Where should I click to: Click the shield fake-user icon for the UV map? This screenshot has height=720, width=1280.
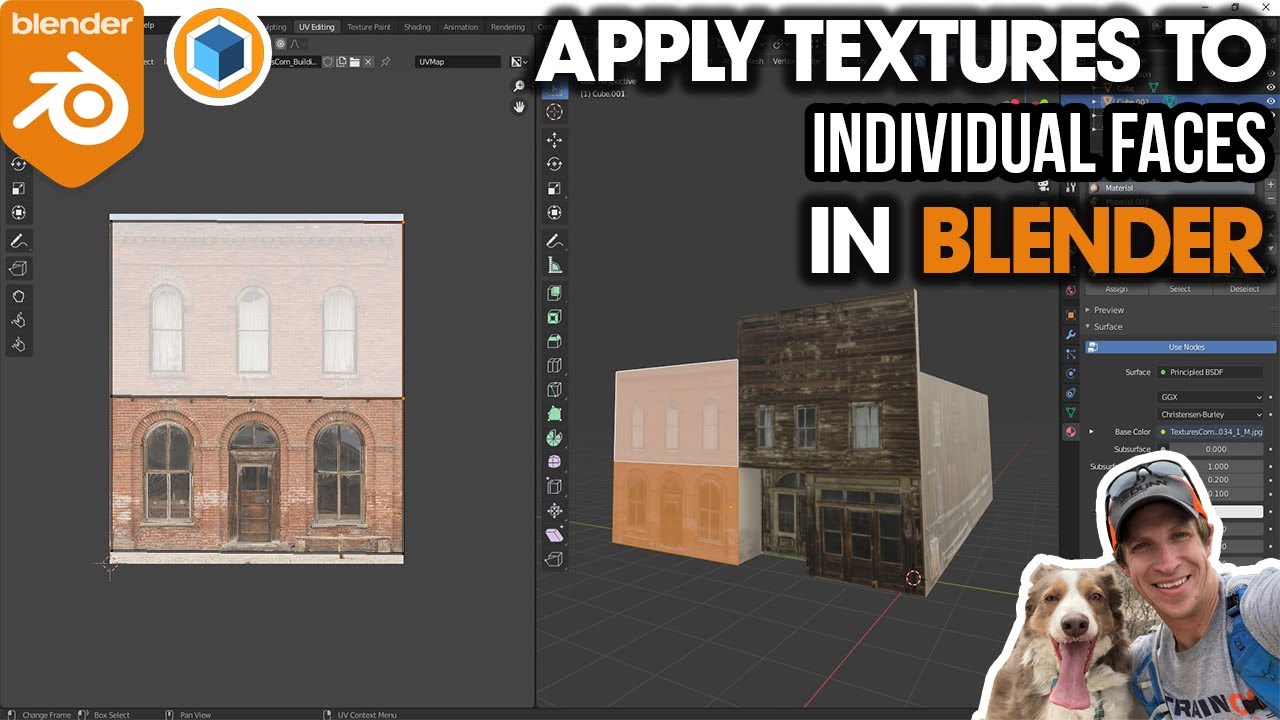click(328, 62)
